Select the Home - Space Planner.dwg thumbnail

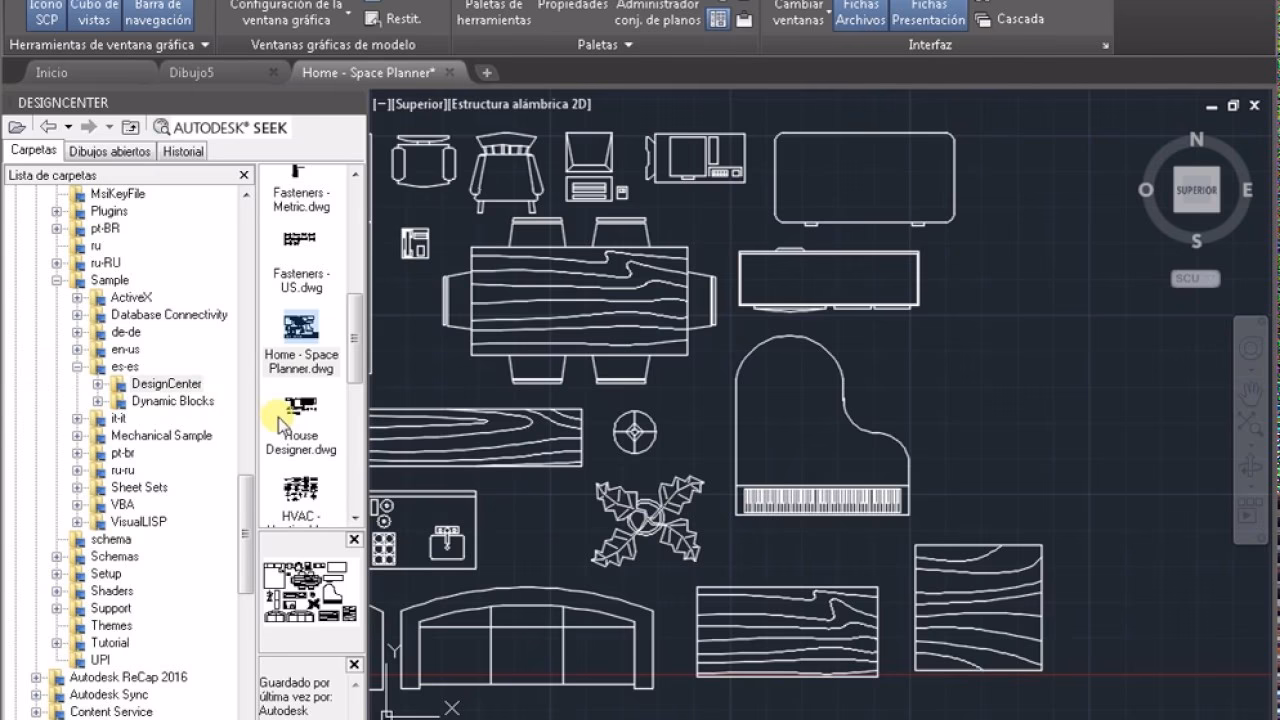coord(300,327)
